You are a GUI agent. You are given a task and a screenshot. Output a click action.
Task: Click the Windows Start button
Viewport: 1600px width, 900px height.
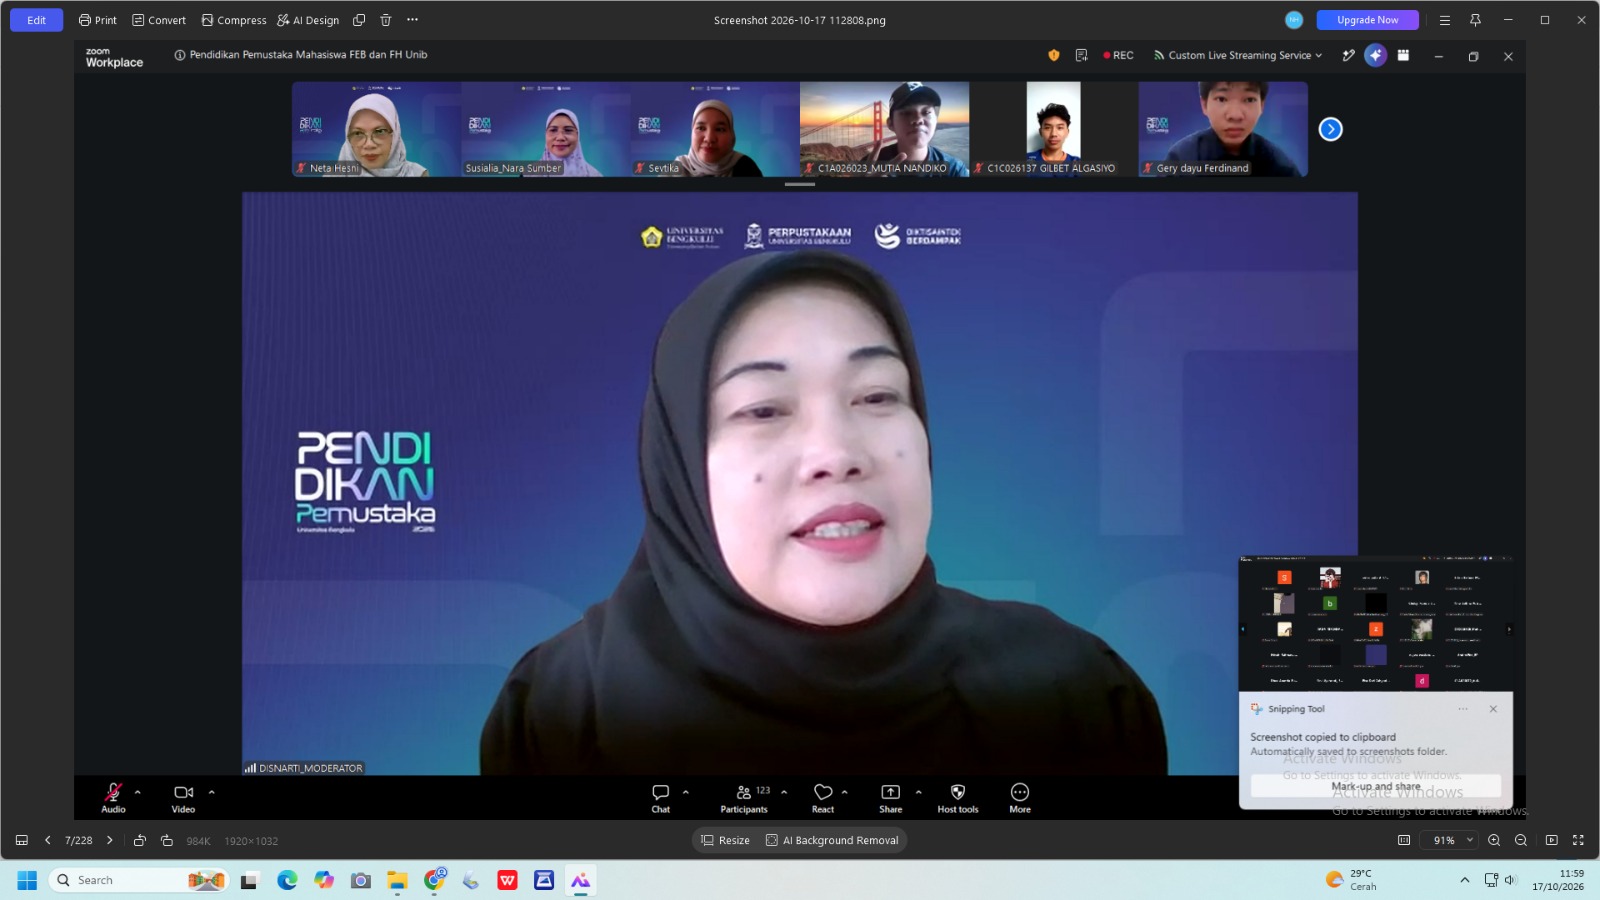[27, 880]
